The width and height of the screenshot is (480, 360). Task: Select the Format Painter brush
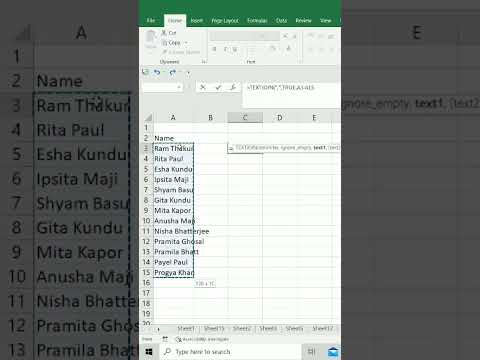165,52
